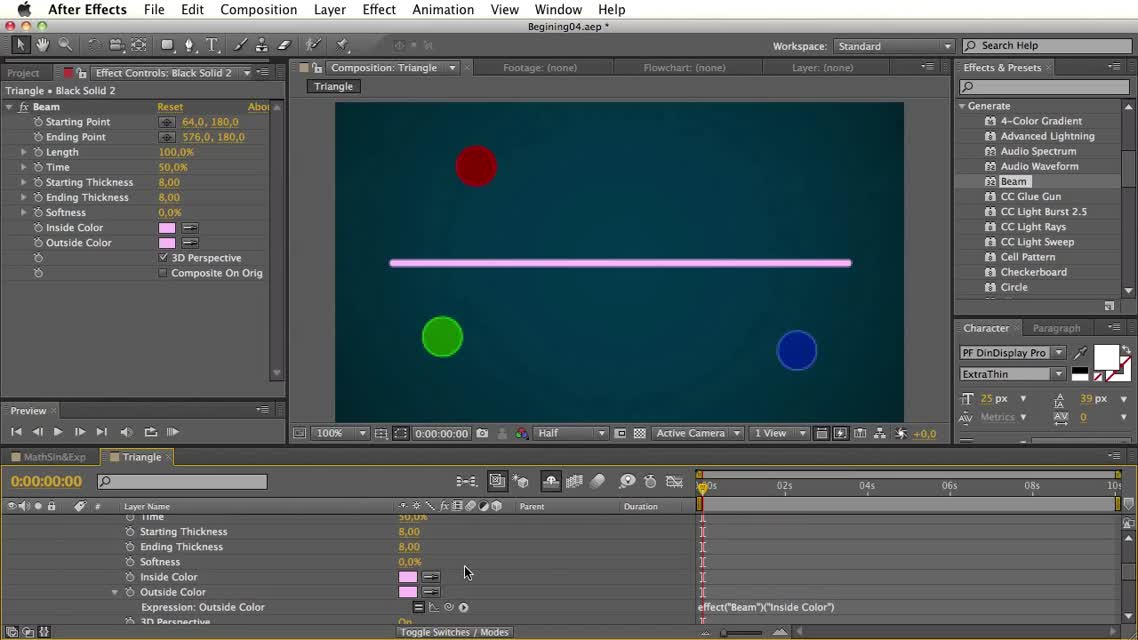
Task: Open the Composition menu
Action: [x=258, y=9]
